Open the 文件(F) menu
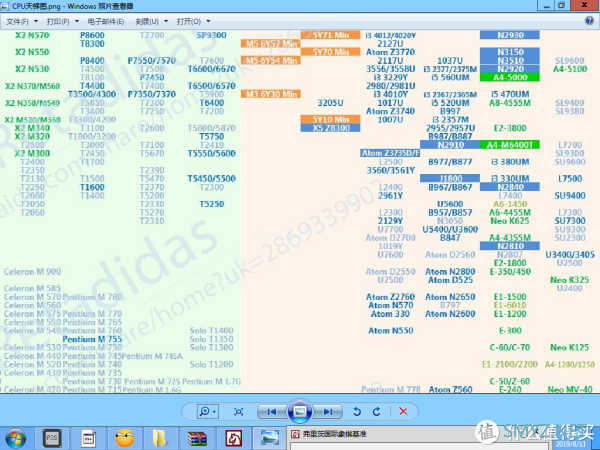The width and height of the screenshot is (600, 450). (22, 21)
